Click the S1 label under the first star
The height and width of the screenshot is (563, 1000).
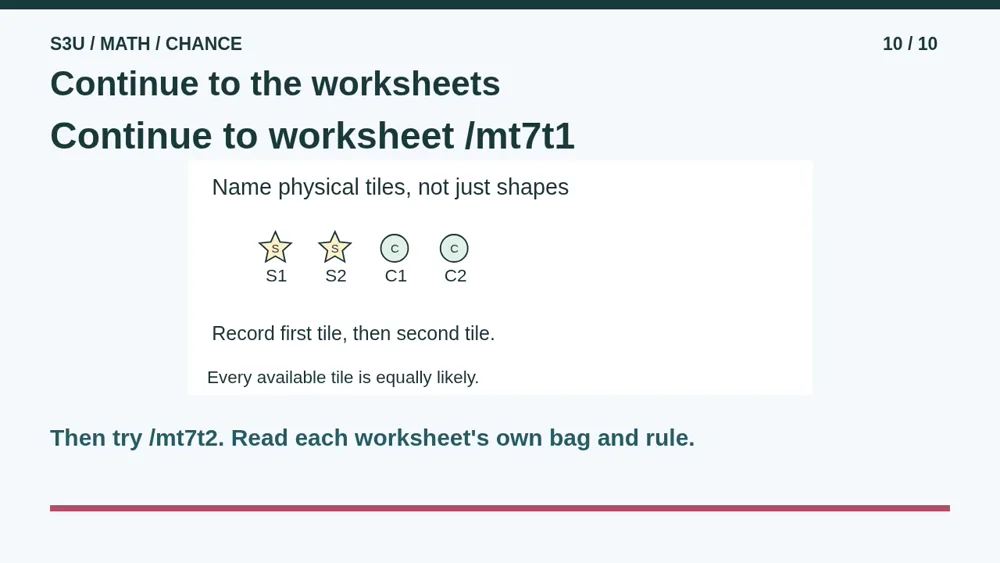click(x=276, y=276)
